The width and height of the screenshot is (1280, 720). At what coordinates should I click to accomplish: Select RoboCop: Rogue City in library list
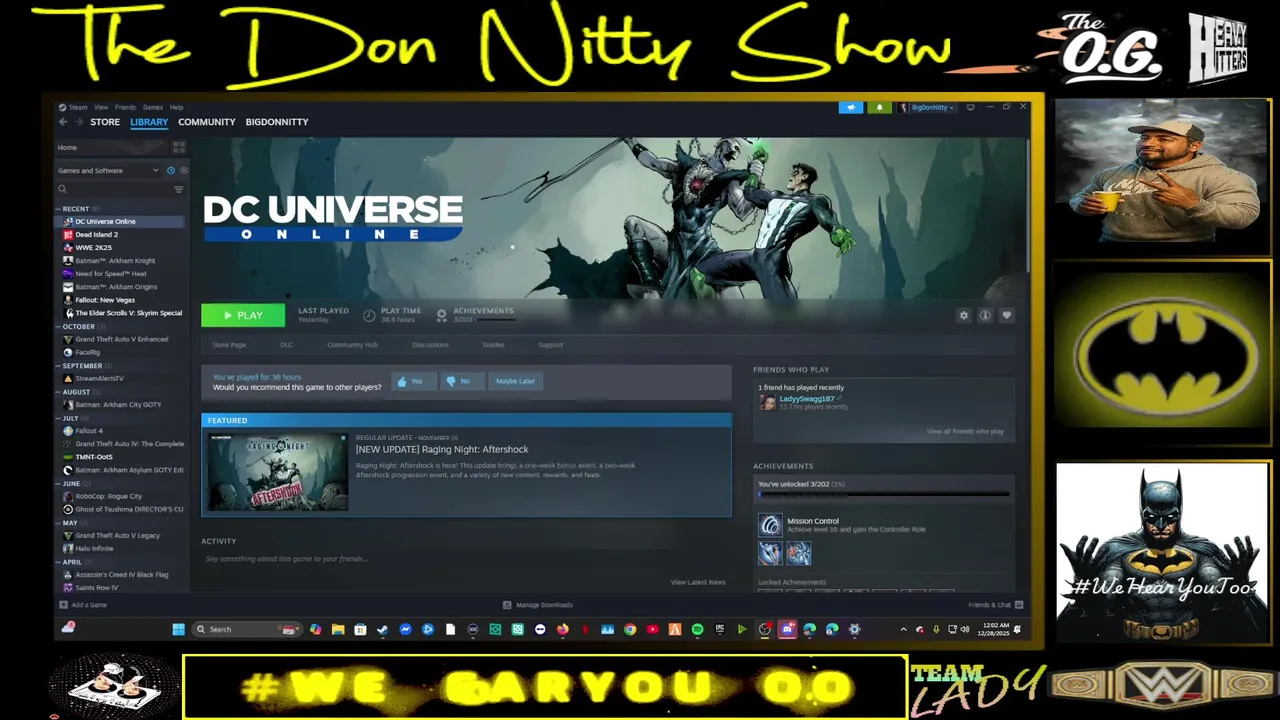[108, 496]
